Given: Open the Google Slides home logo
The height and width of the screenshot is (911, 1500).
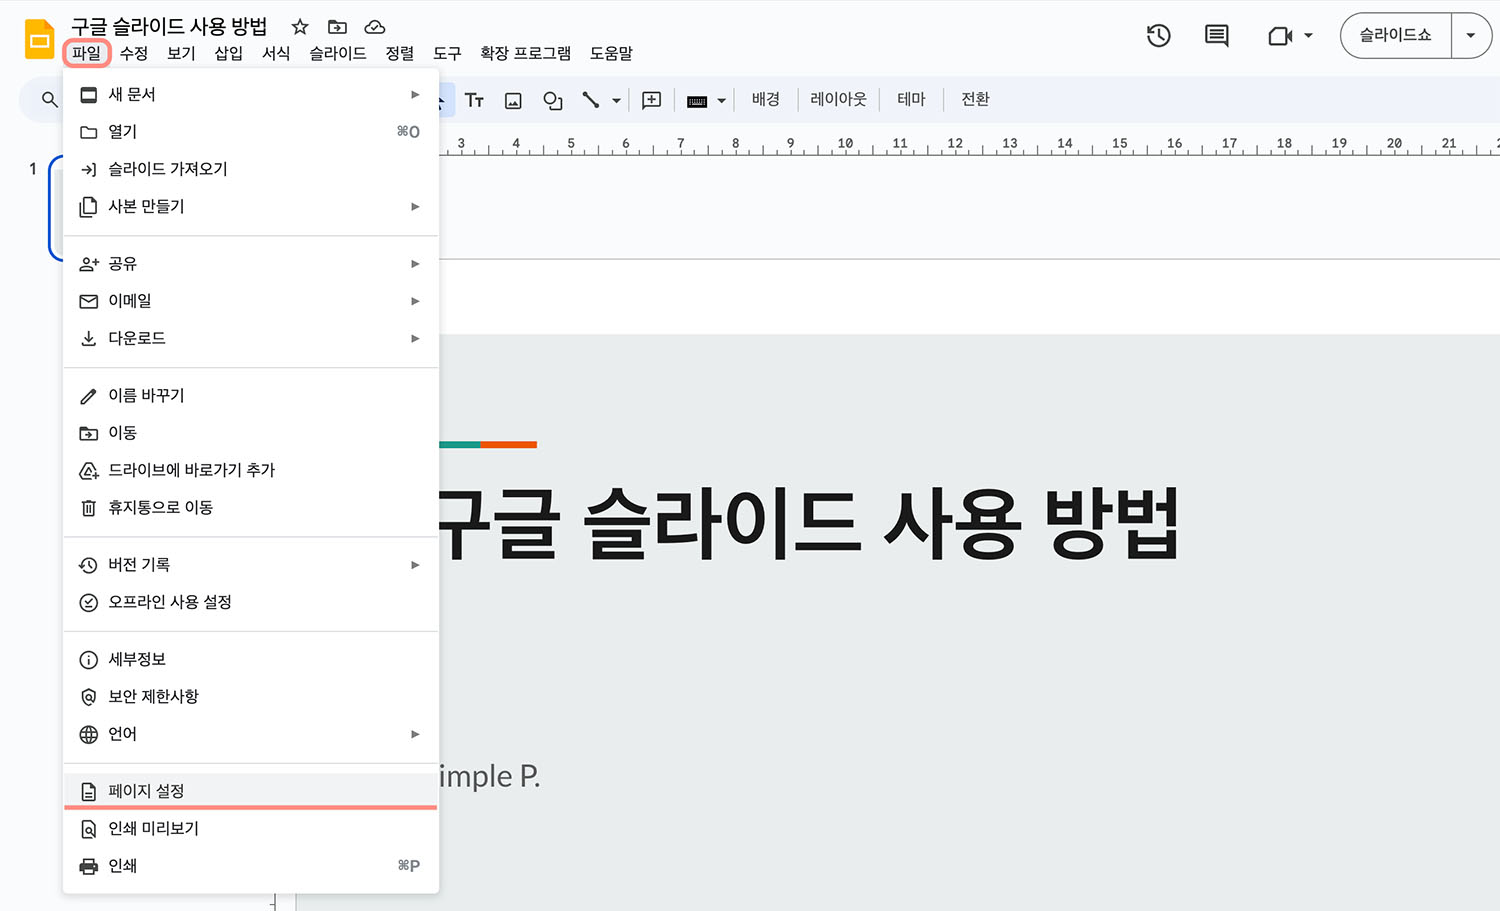Looking at the screenshot, I should point(40,39).
